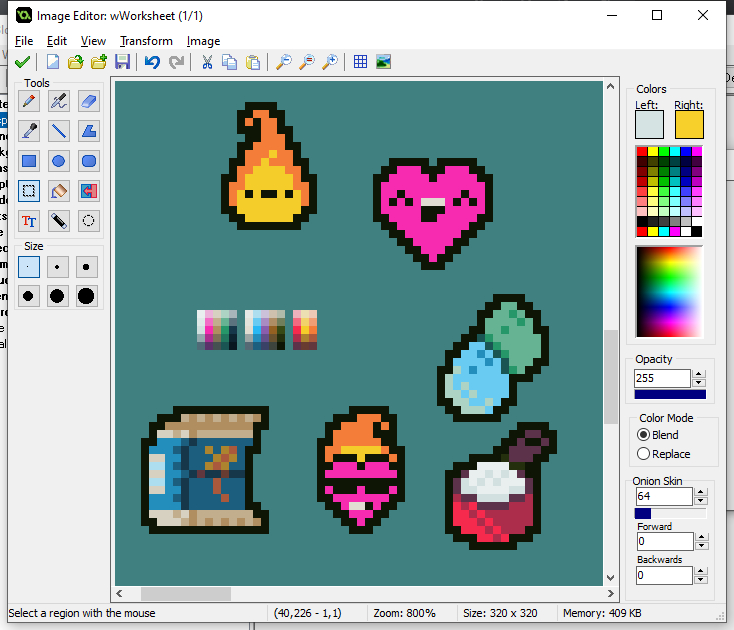This screenshot has width=734, height=630.
Task: Select the Text tool
Action: [x=30, y=220]
